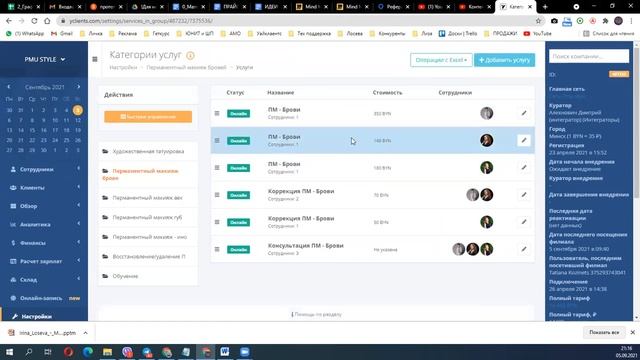The height and width of the screenshot is (360, 640).
Task: Click pencil icon on highlighted ПМ - Брови row
Action: pyautogui.click(x=524, y=140)
